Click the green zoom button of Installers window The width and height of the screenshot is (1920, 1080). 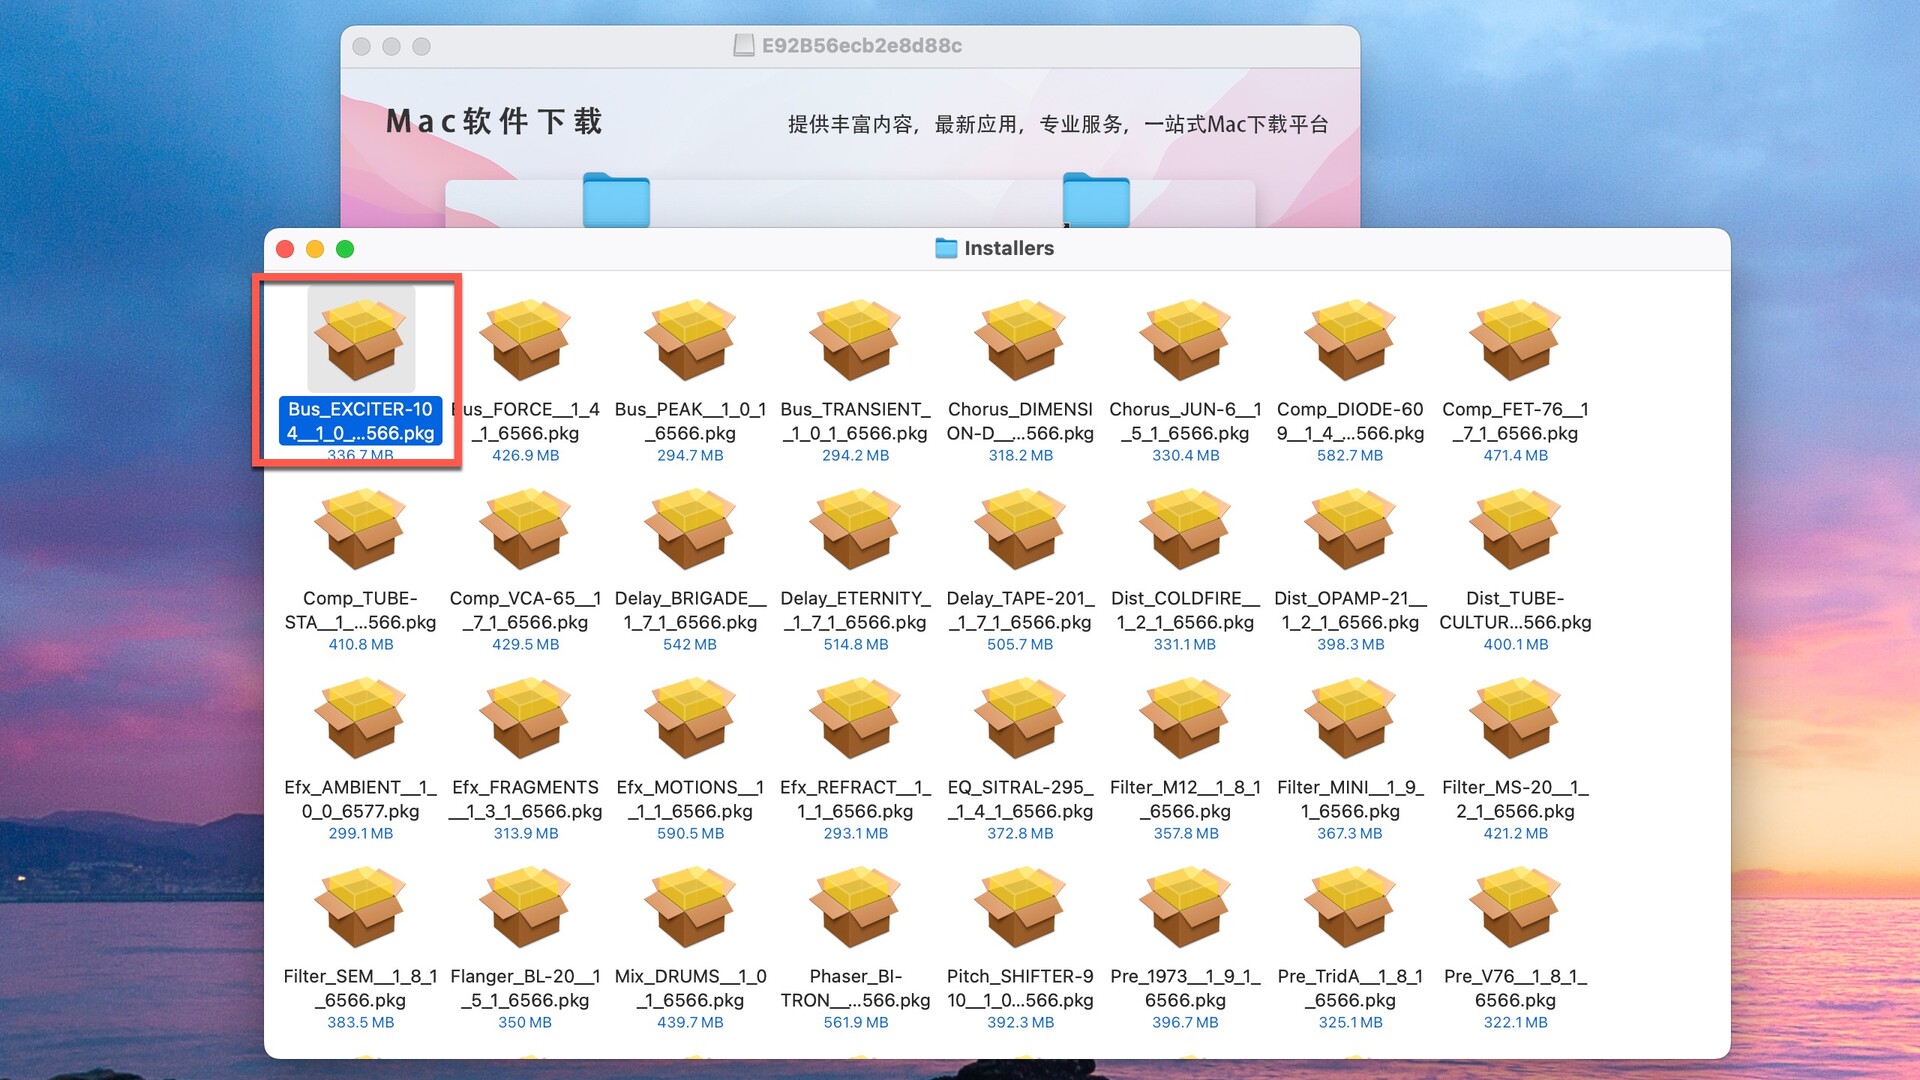point(345,249)
